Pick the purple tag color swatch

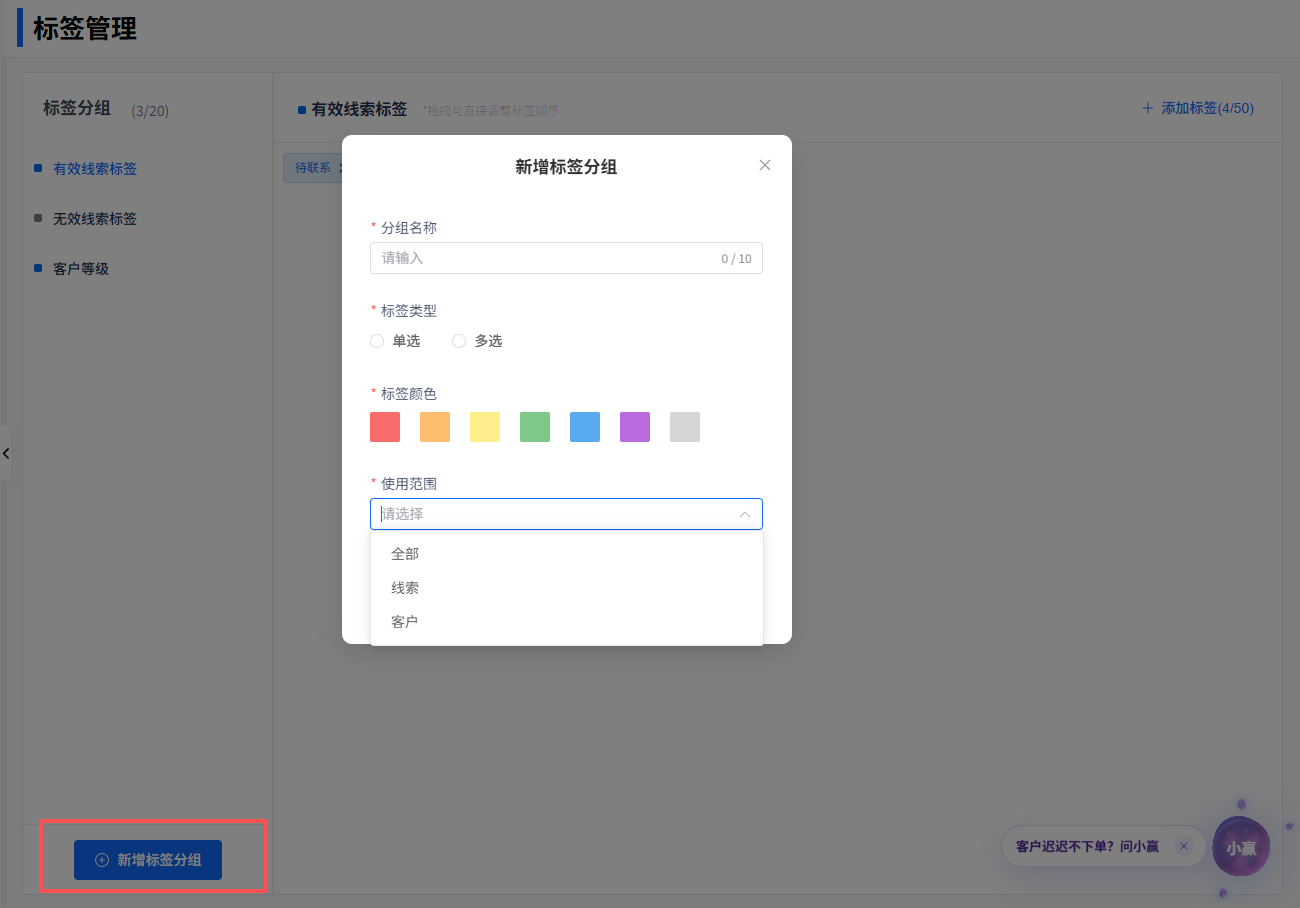(635, 427)
